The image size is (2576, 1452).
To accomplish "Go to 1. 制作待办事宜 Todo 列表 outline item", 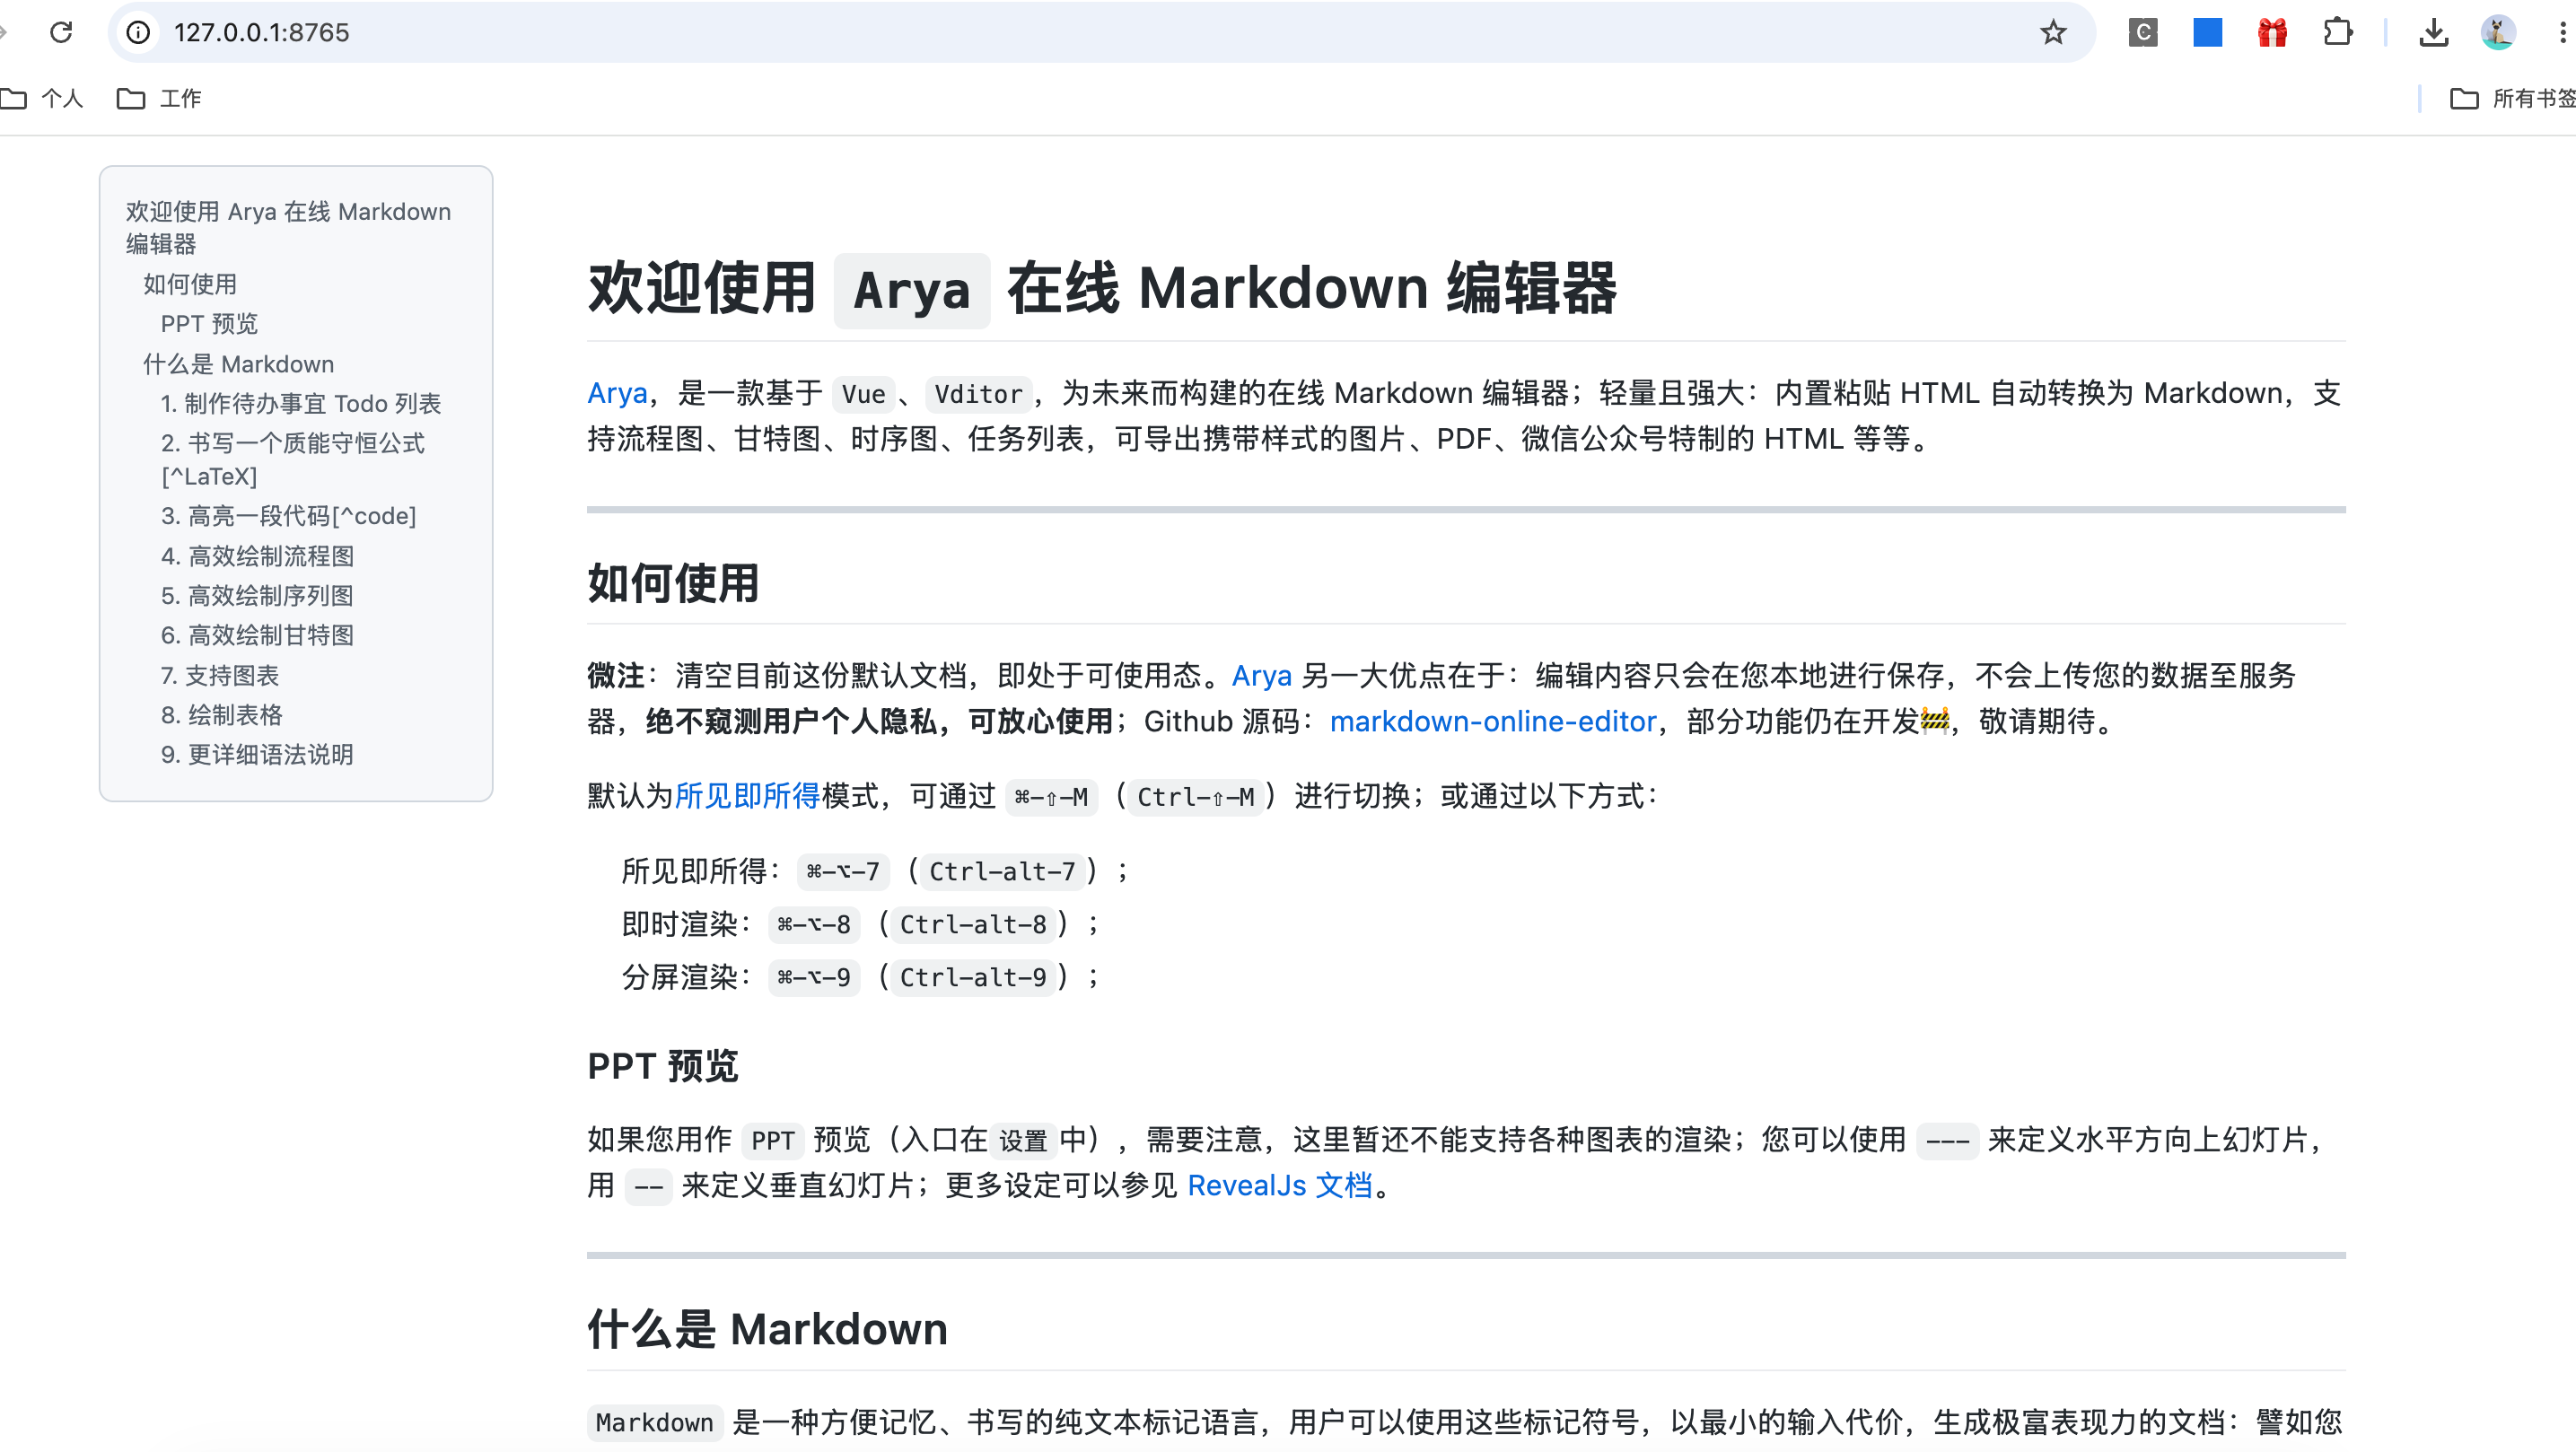I will click(x=301, y=403).
